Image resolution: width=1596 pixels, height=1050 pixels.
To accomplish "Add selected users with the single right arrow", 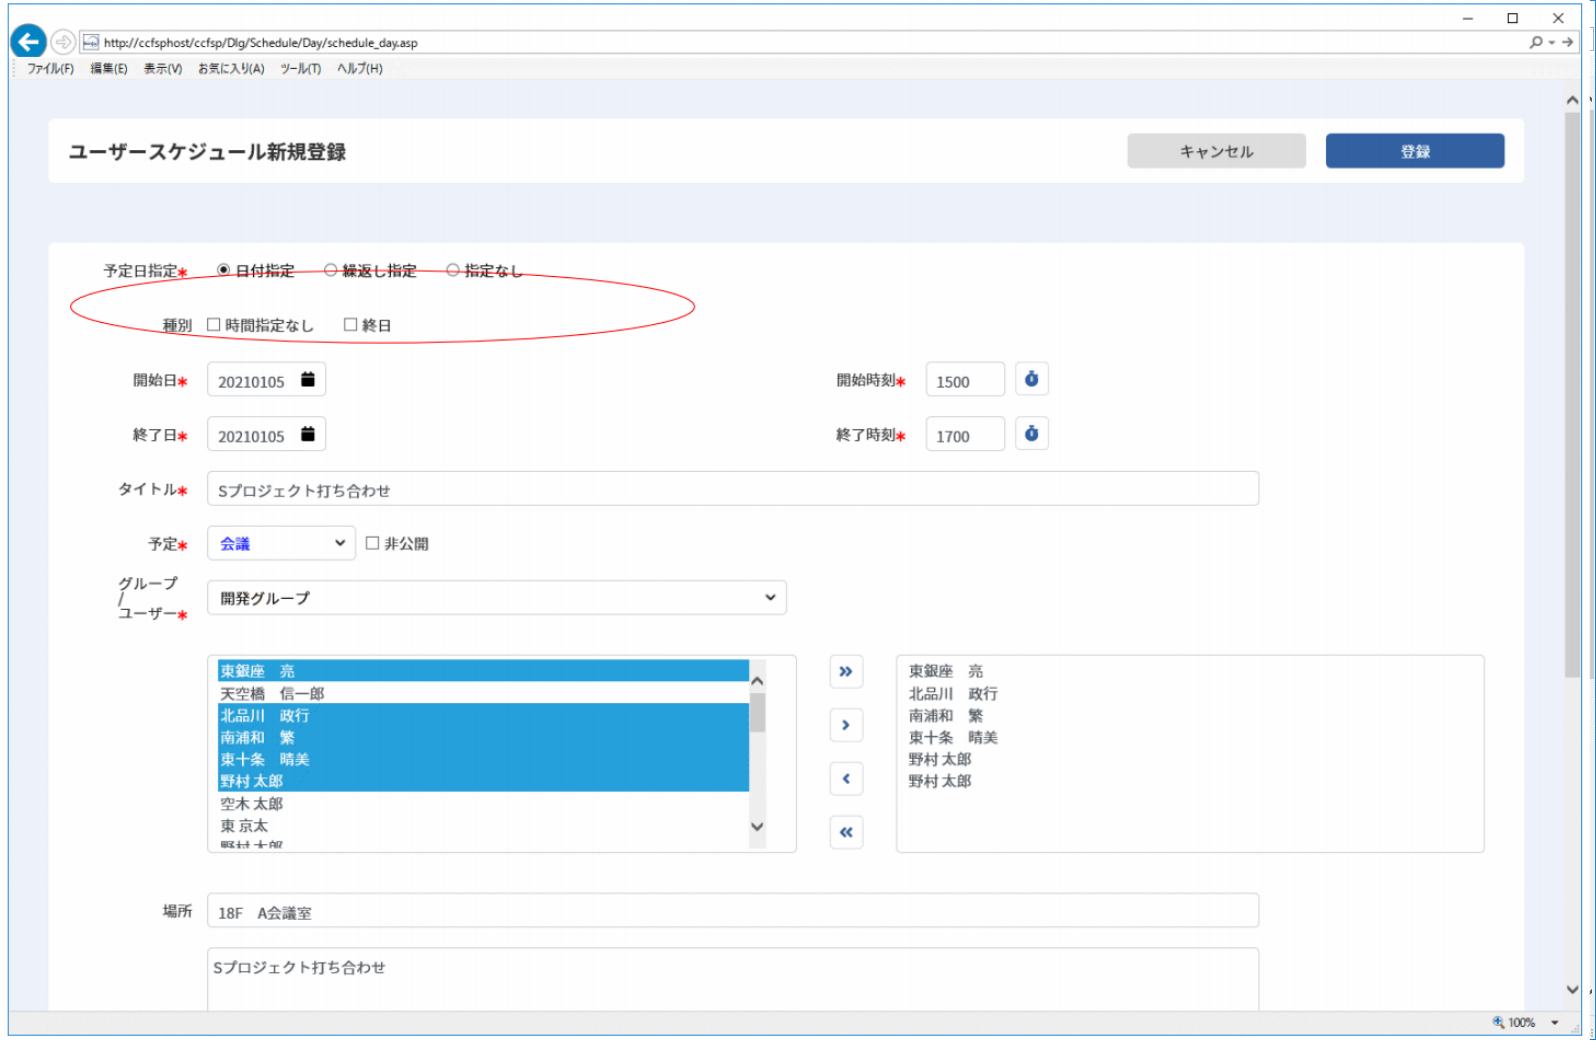I will coord(846,725).
